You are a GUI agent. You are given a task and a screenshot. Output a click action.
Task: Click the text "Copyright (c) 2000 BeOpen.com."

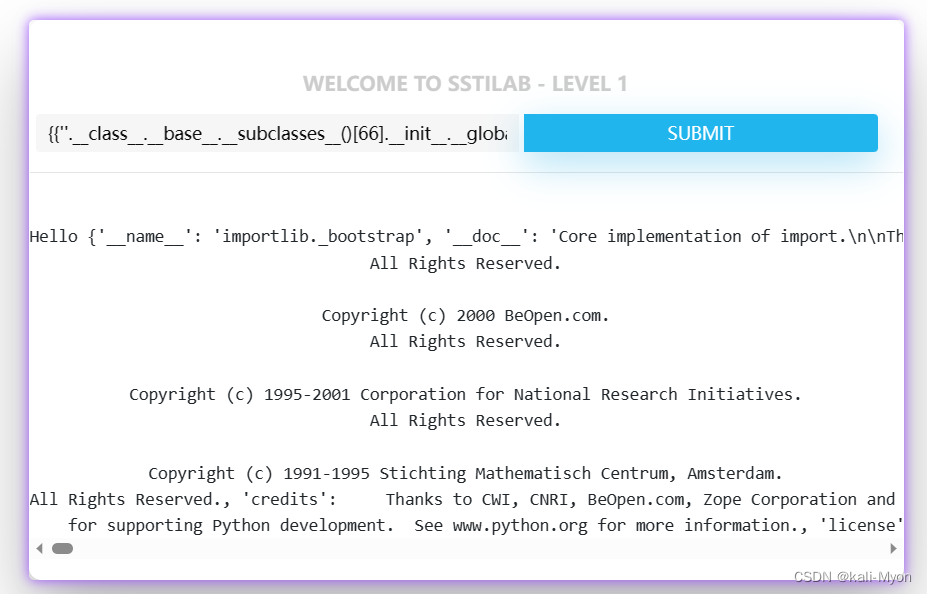click(x=465, y=316)
